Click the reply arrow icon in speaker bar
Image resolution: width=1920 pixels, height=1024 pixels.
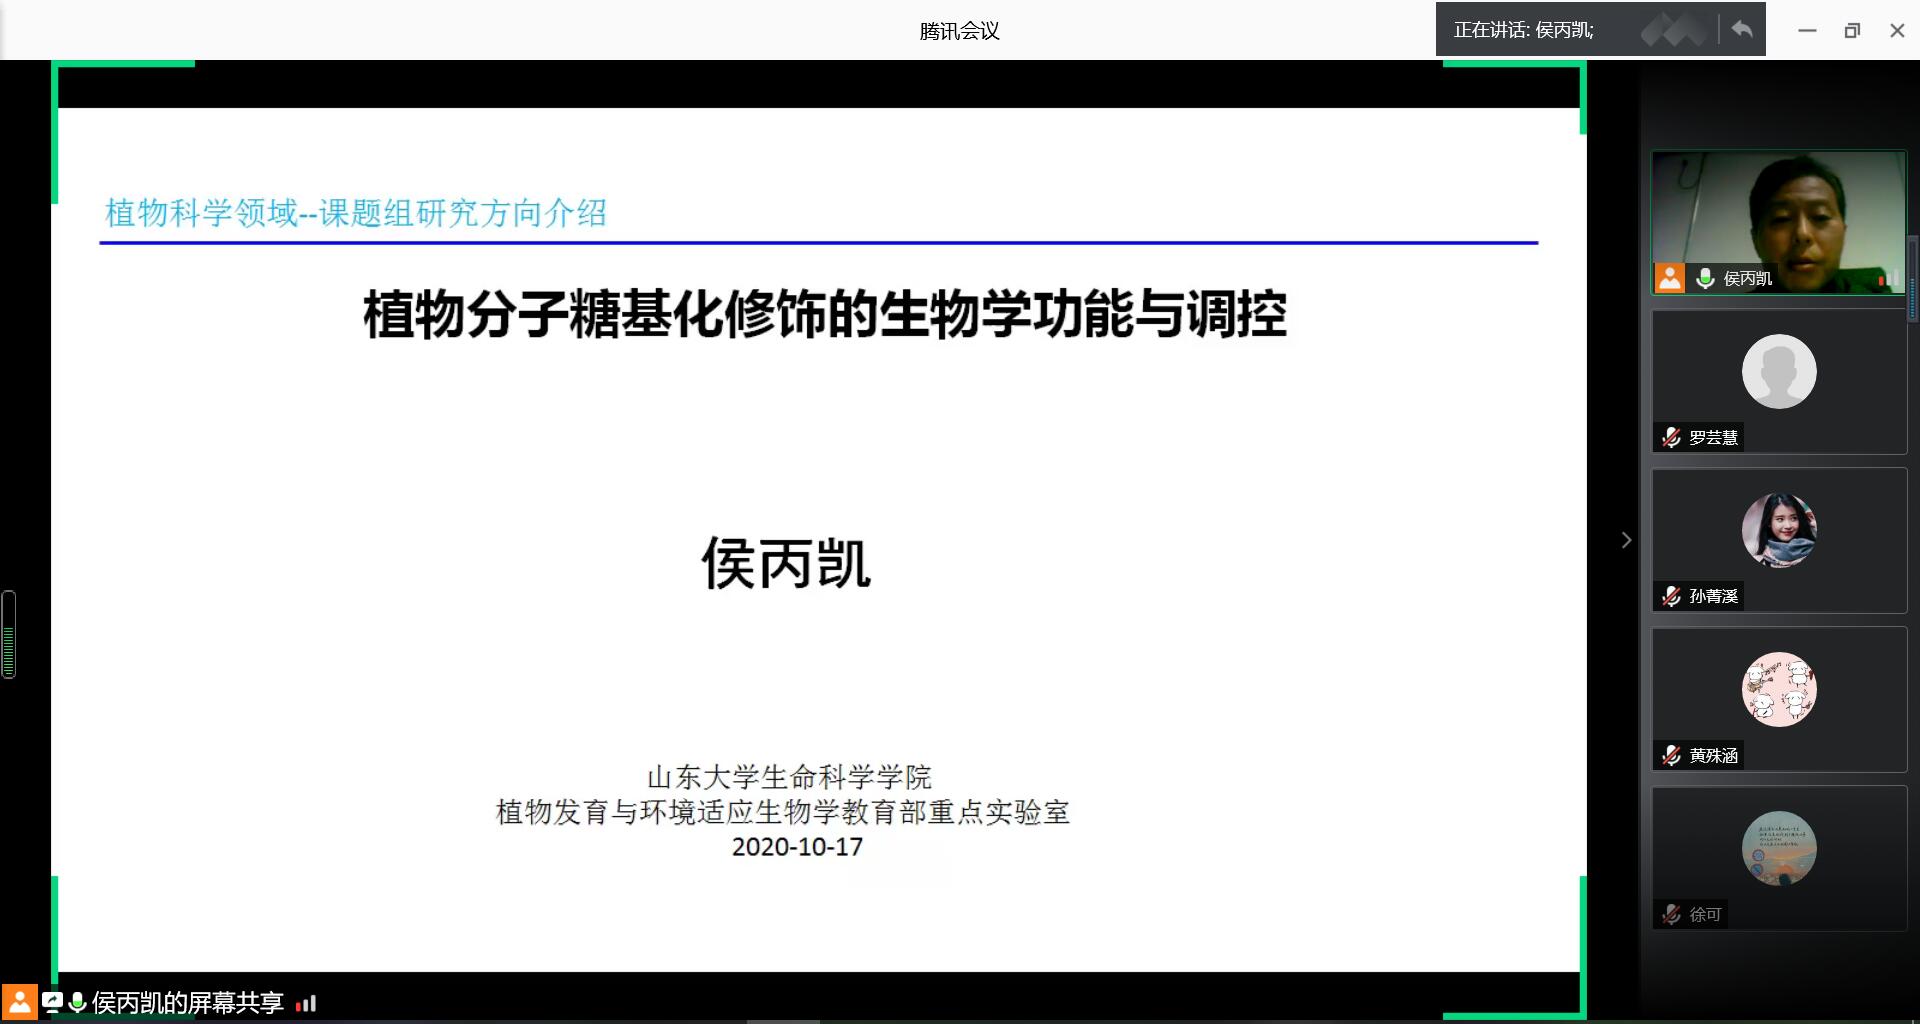tap(1742, 29)
